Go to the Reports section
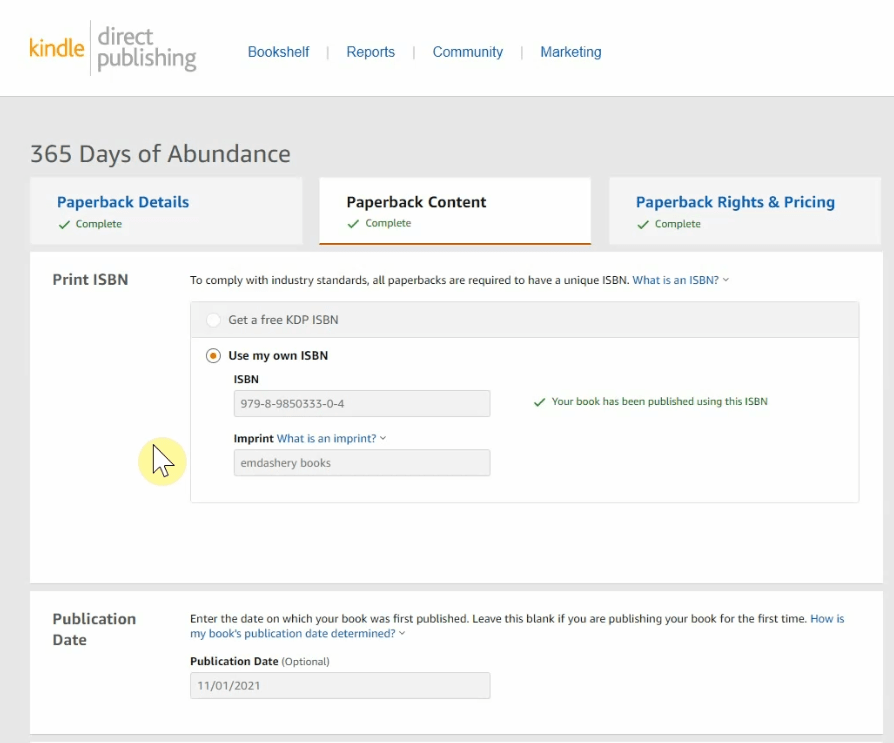Screen dimensions: 894x743 point(371,51)
